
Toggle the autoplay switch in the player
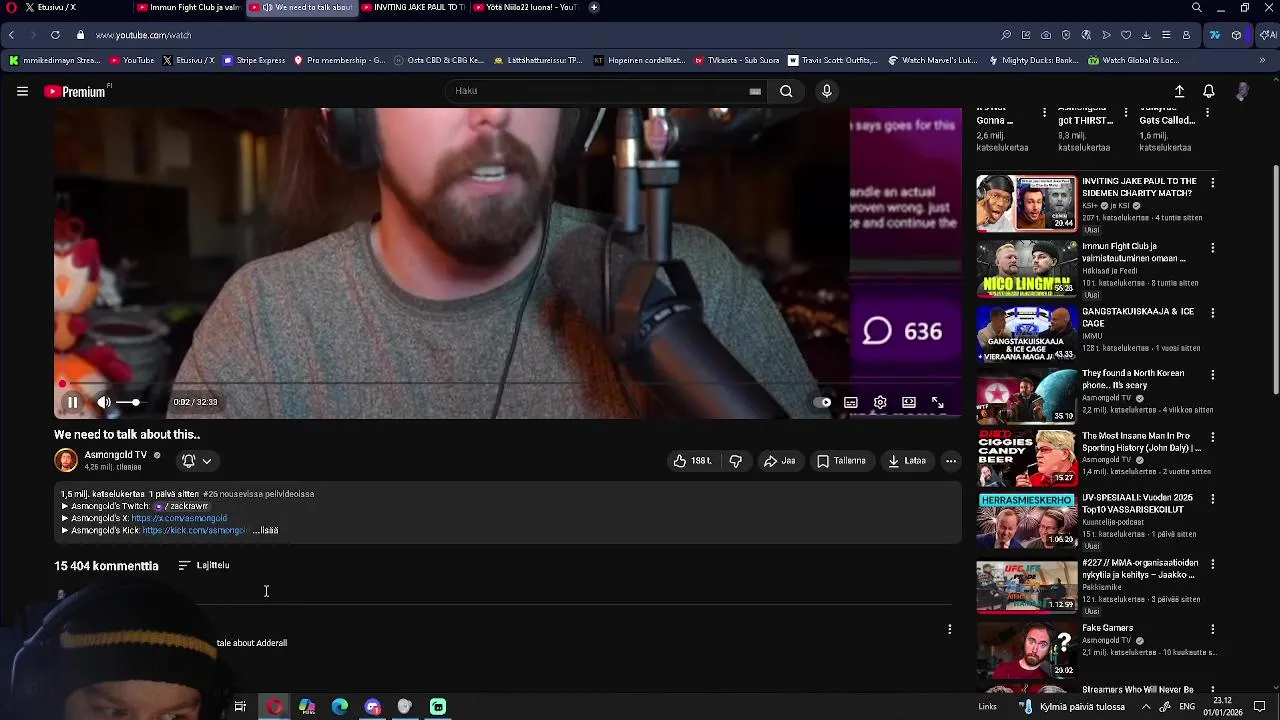click(822, 402)
